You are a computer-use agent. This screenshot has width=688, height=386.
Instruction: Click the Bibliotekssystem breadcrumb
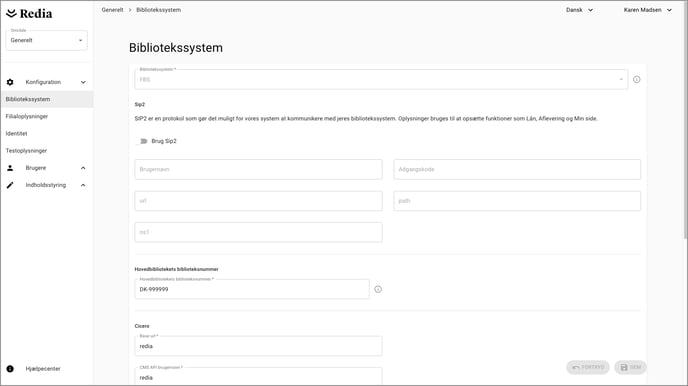pyautogui.click(x=158, y=10)
